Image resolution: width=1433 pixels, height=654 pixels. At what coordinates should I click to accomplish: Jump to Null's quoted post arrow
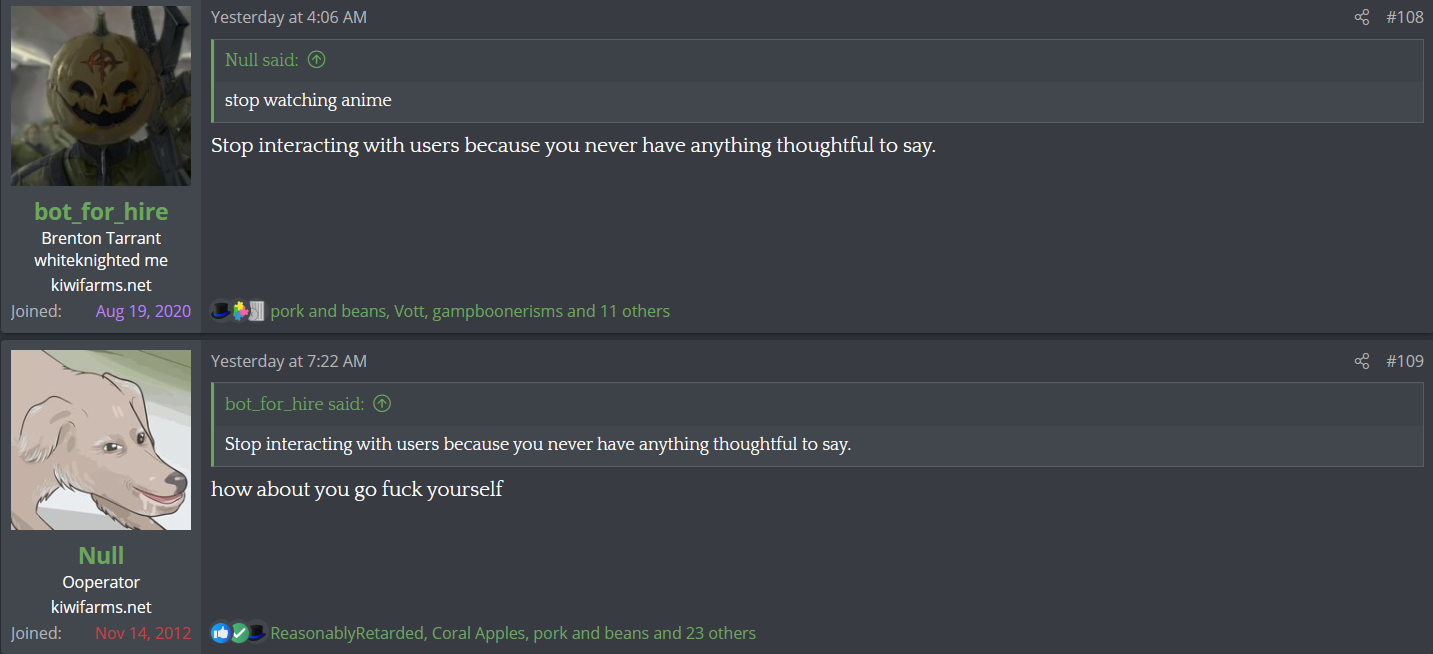pos(316,60)
